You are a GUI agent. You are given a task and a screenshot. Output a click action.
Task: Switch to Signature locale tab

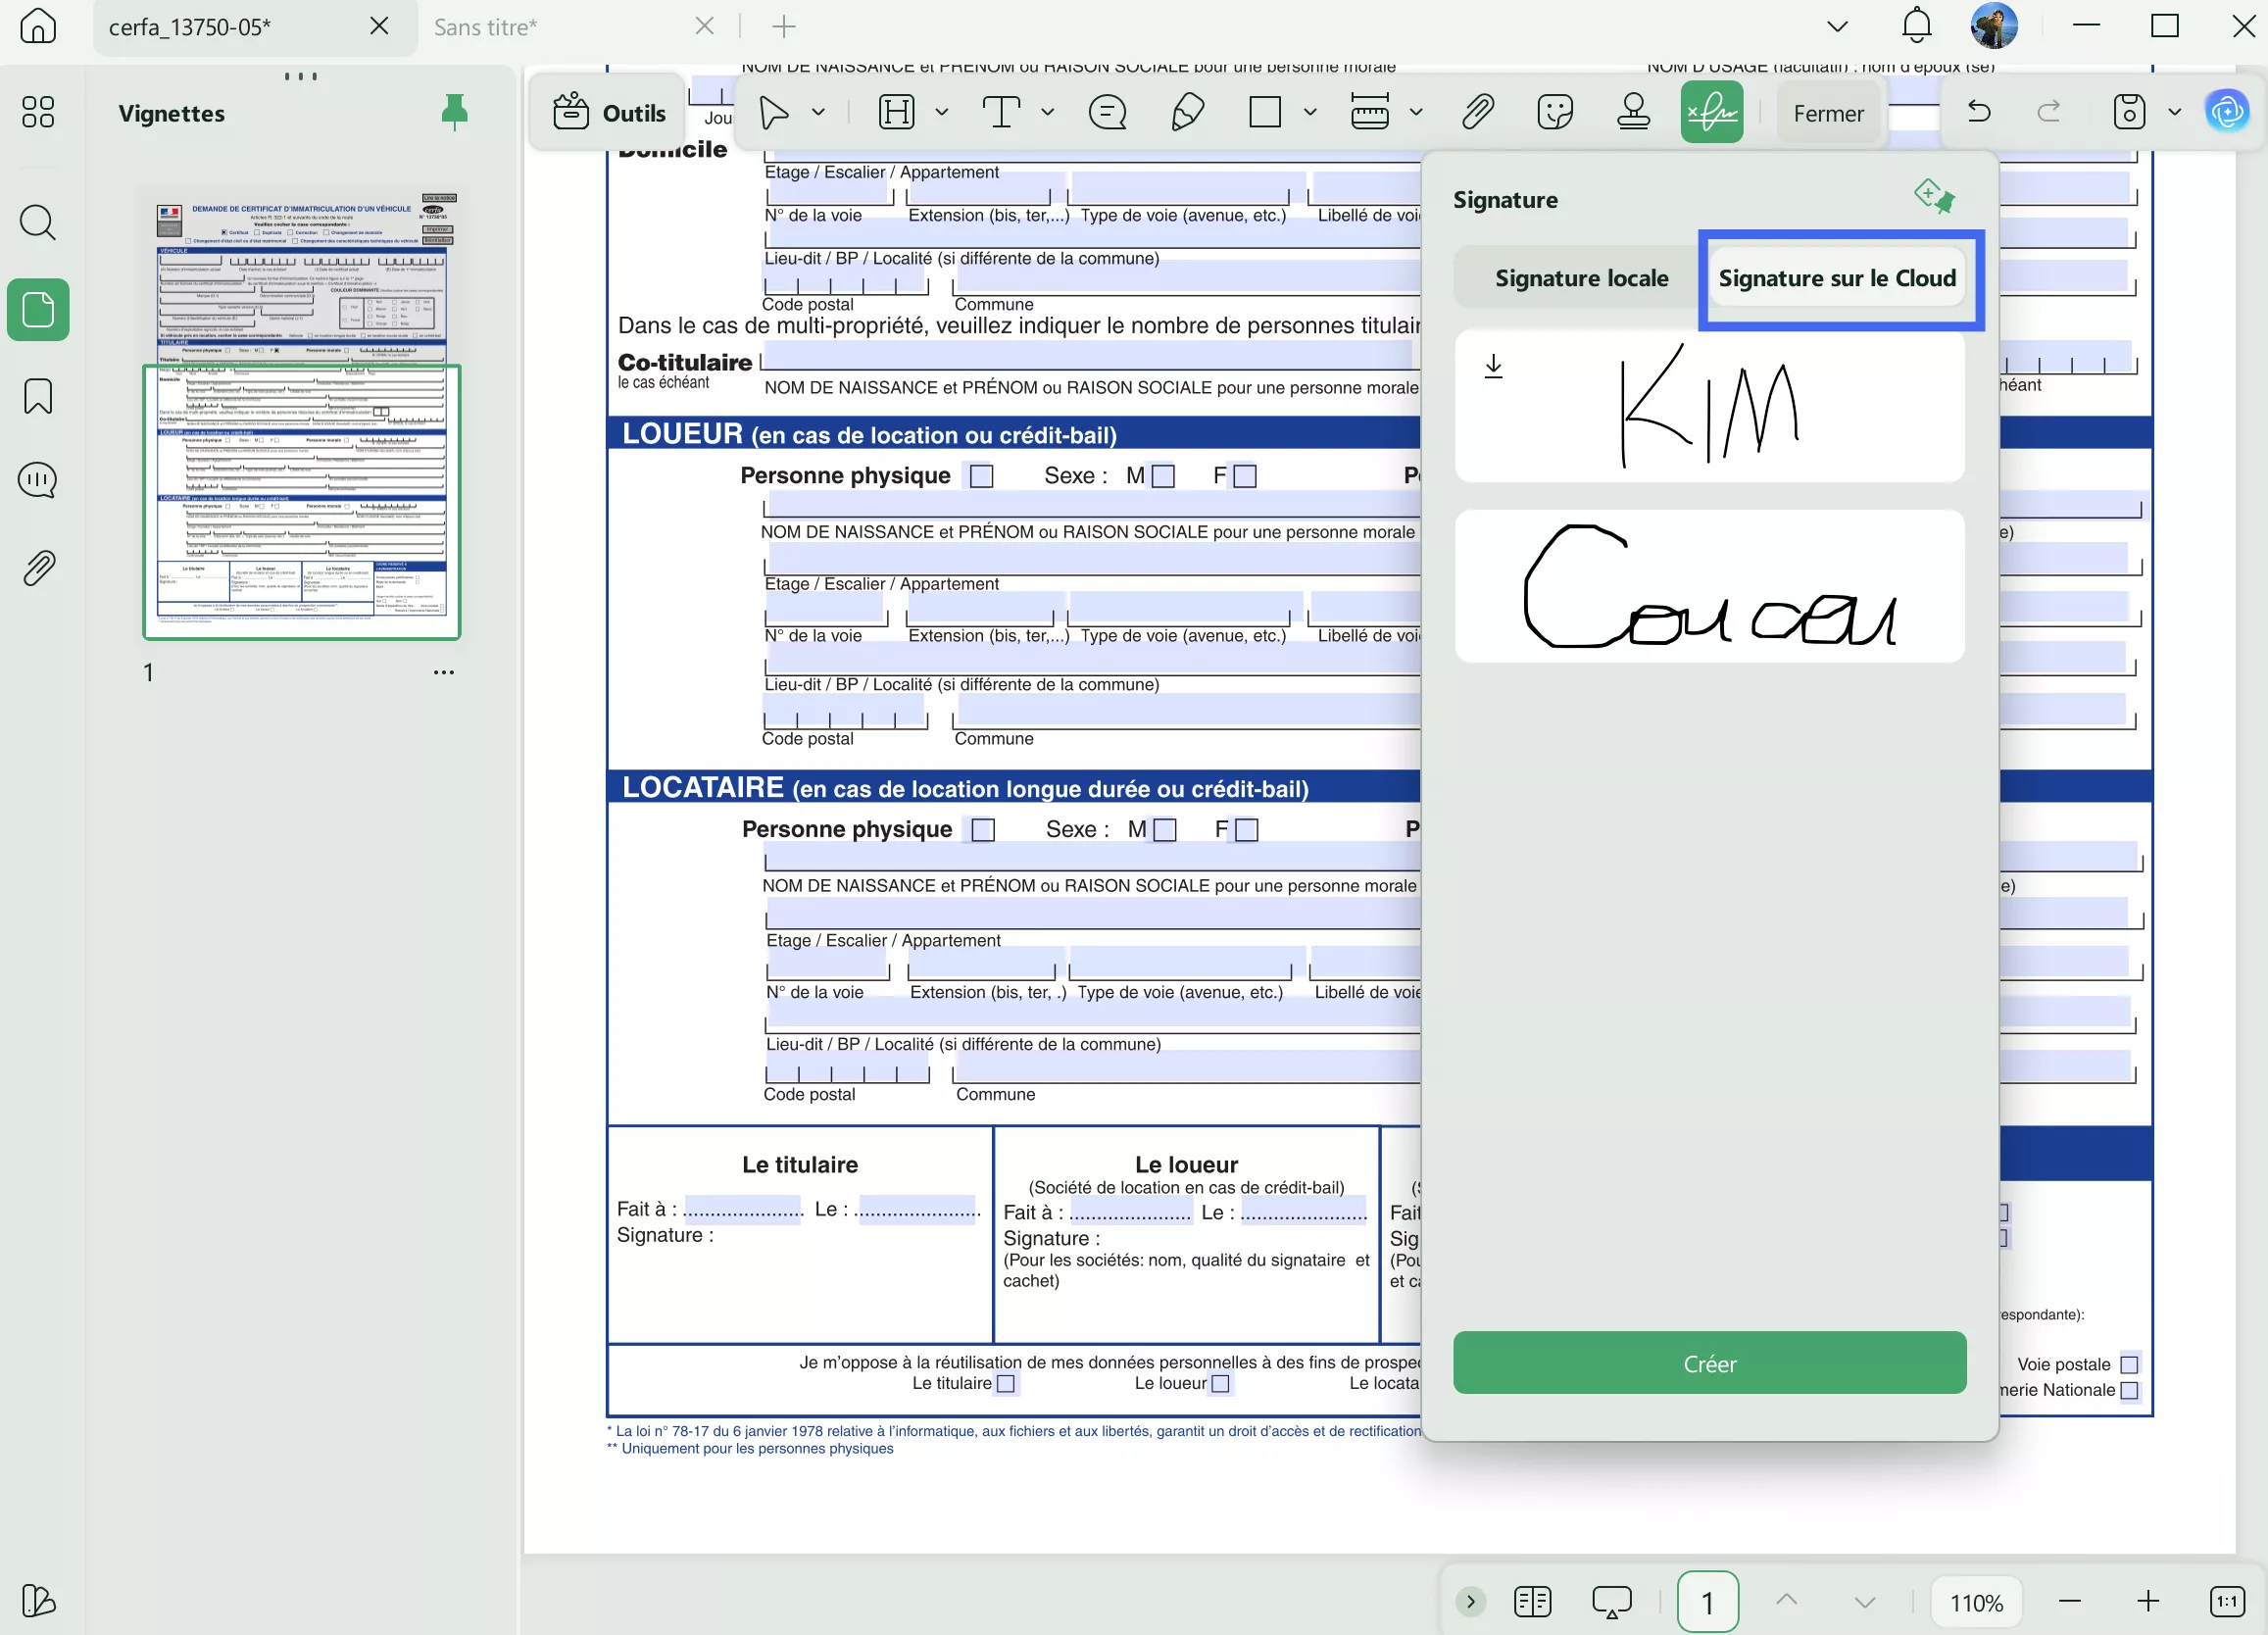click(1581, 278)
